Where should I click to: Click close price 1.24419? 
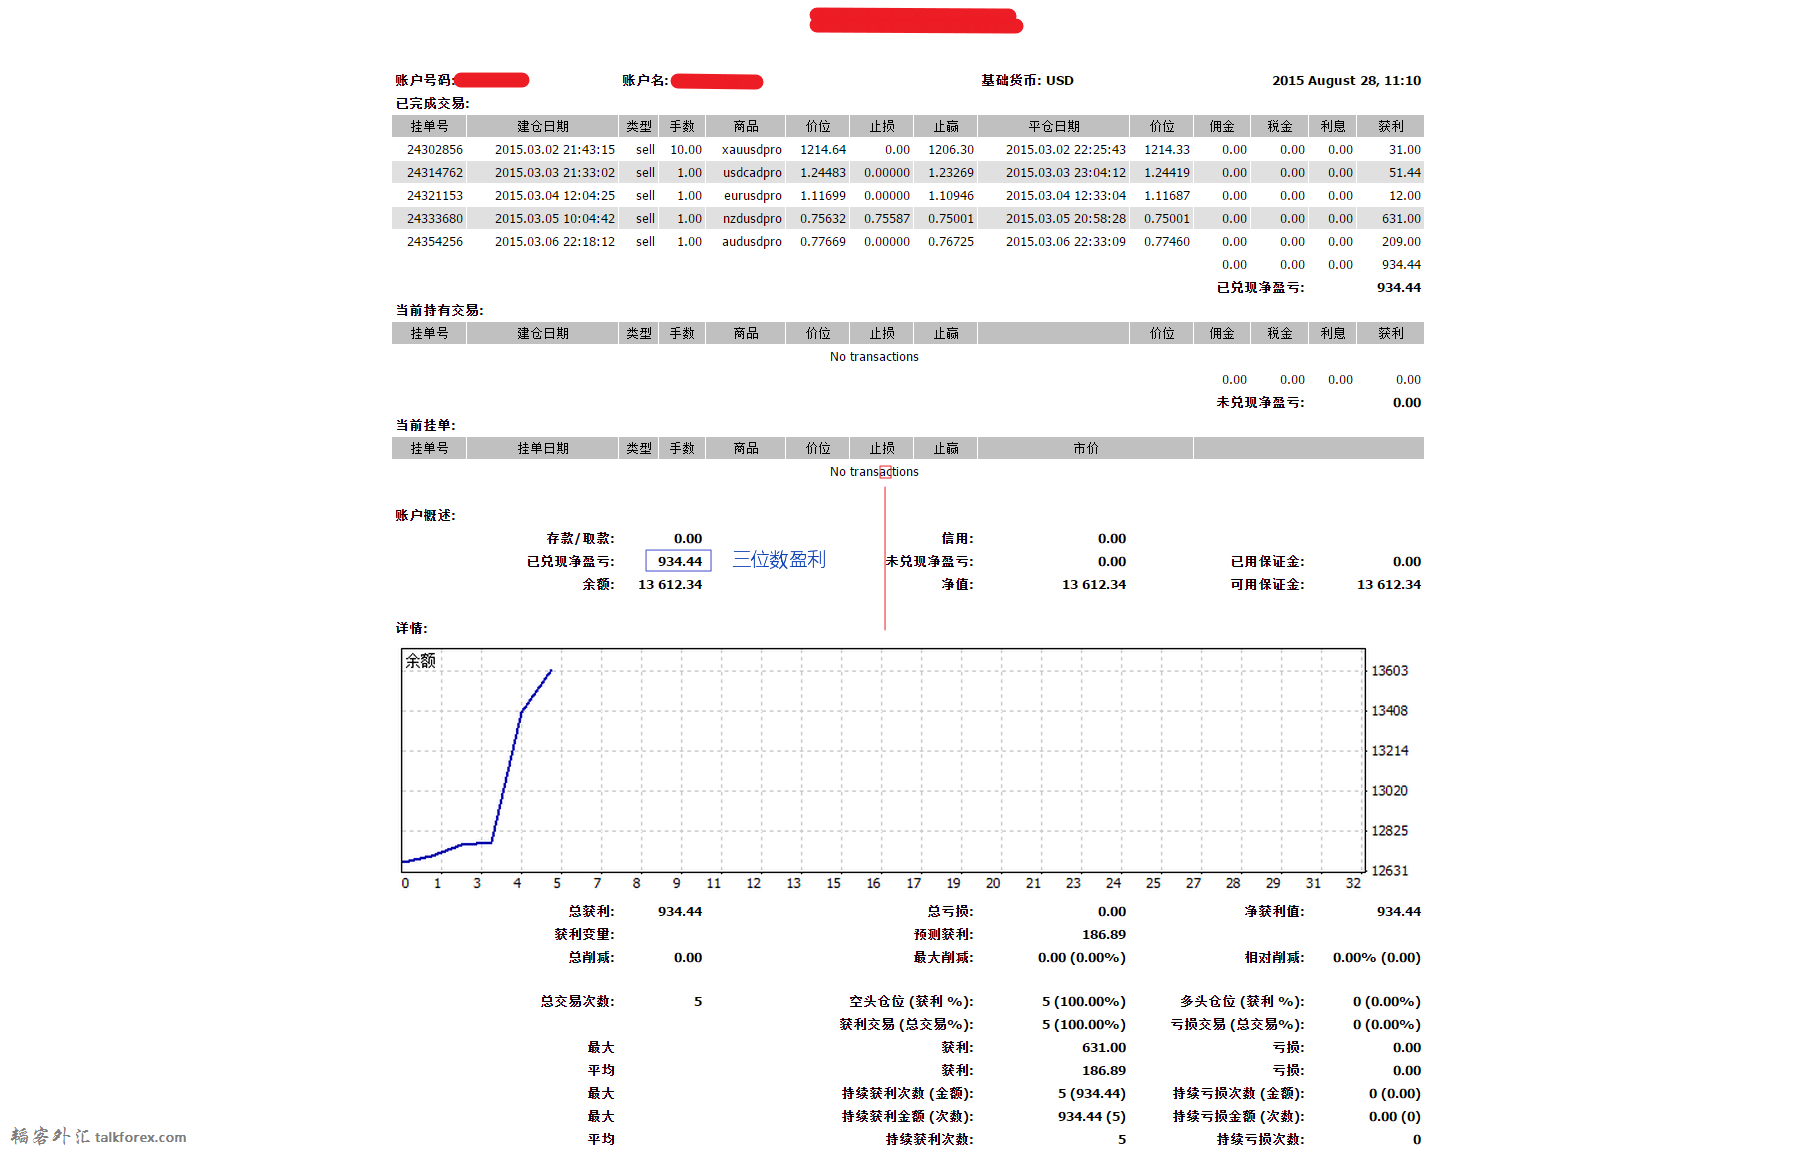tap(1166, 173)
